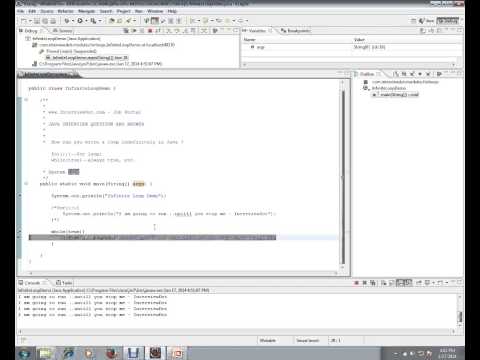Click the Step Into icon in Debug view
Screen dimensions: 480x360
pyautogui.click(x=169, y=31)
